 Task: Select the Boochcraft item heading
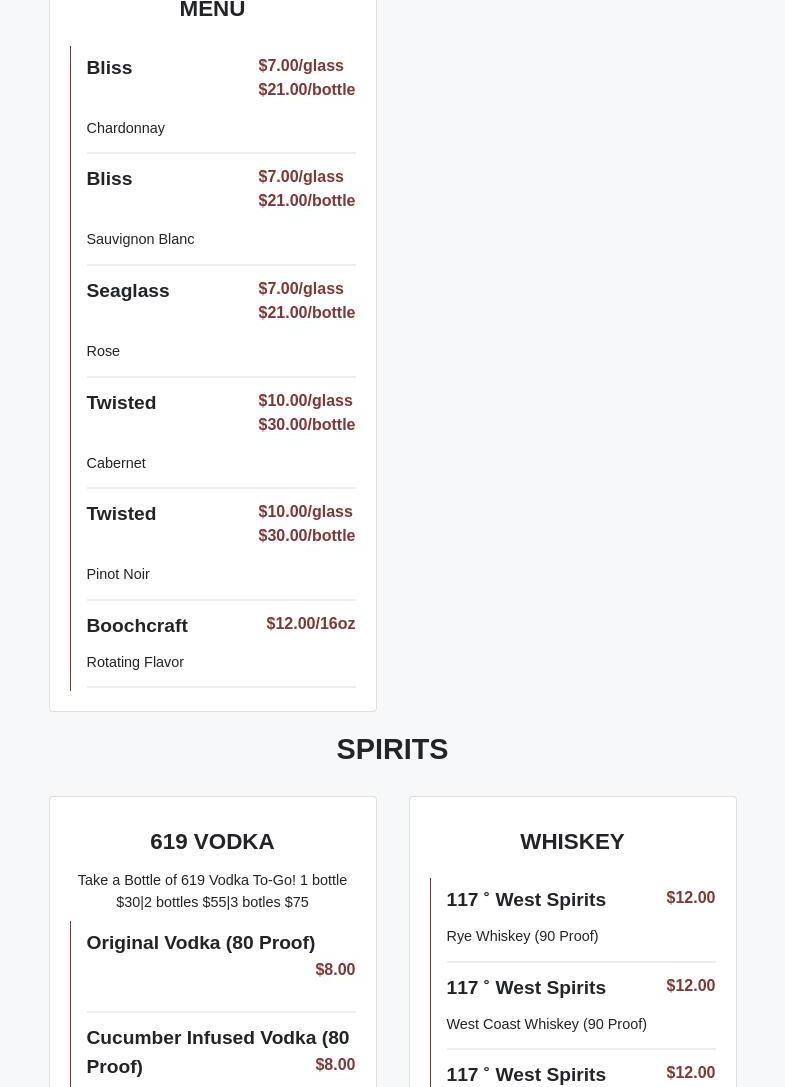137,626
